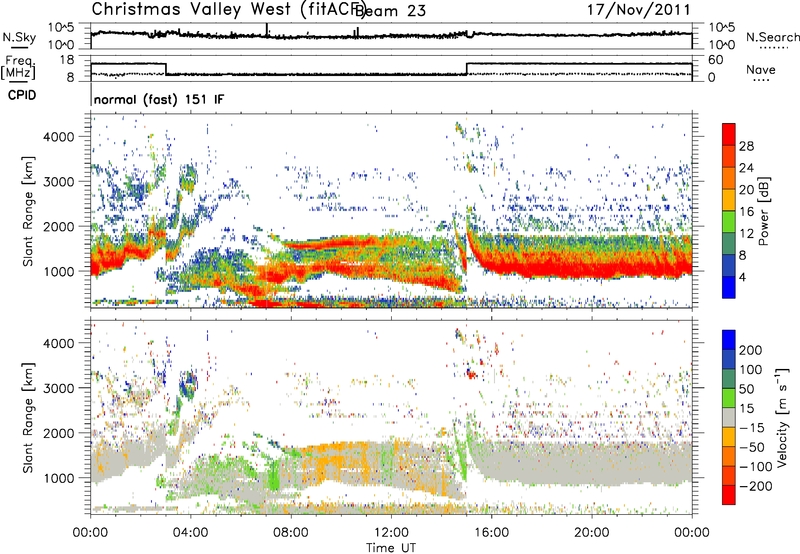This screenshot has width=800, height=554.
Task: Click the 'N.Search' legend label
Action: click(772, 37)
